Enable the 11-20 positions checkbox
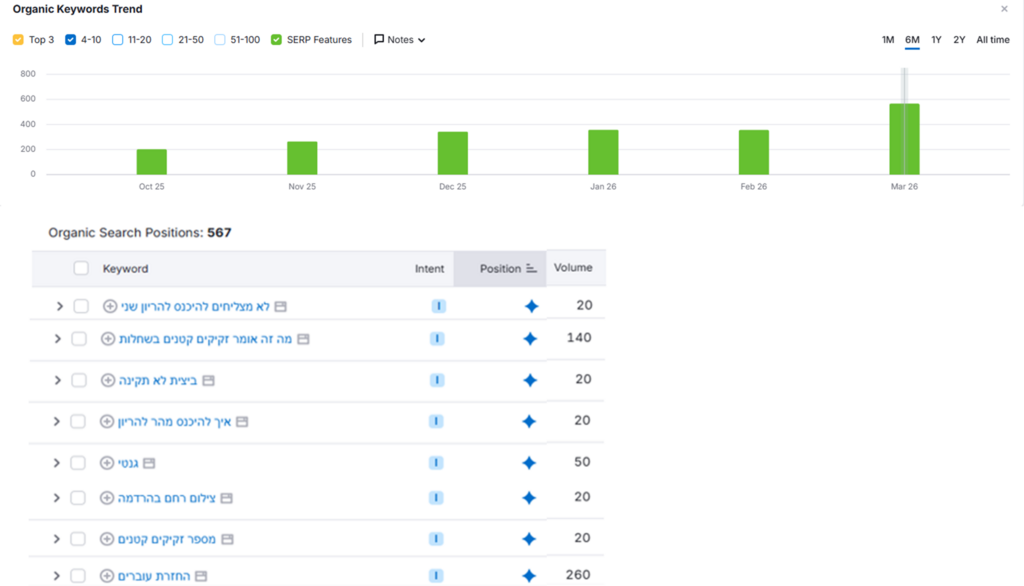 [x=118, y=40]
